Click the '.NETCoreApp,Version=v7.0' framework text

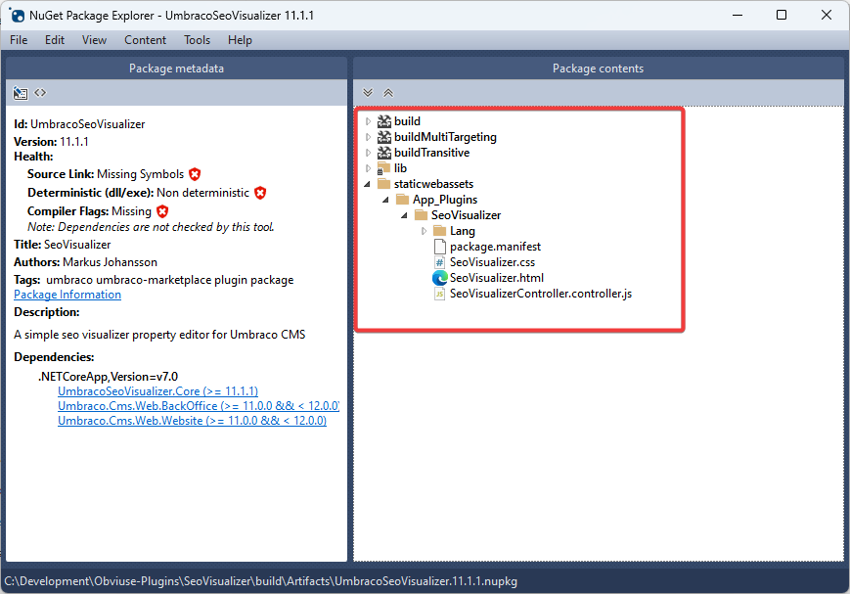[x=108, y=377]
